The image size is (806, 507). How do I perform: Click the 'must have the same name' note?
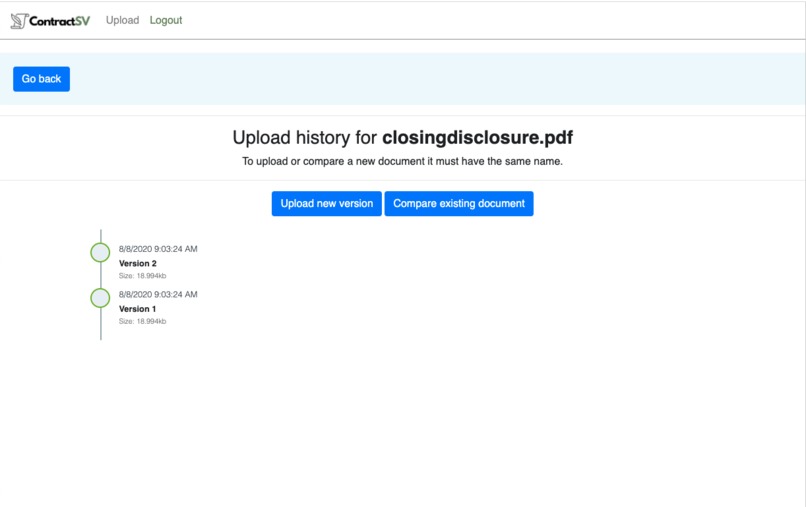coord(402,161)
